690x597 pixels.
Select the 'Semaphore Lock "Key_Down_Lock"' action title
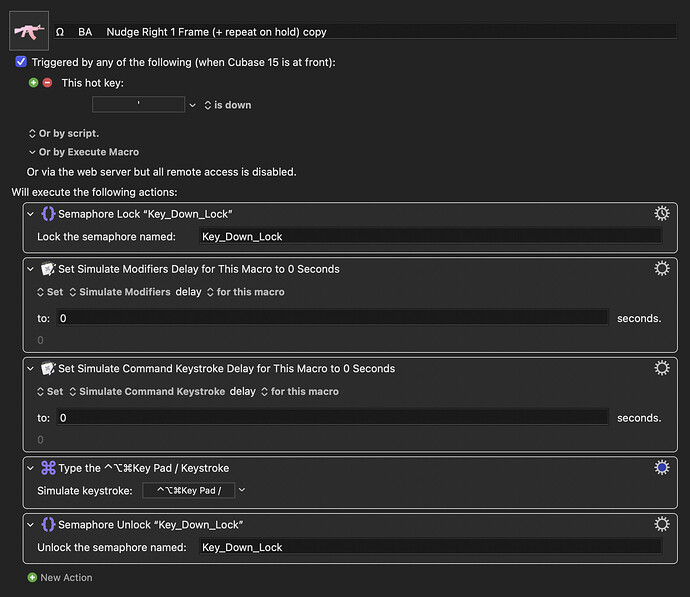[145, 214]
